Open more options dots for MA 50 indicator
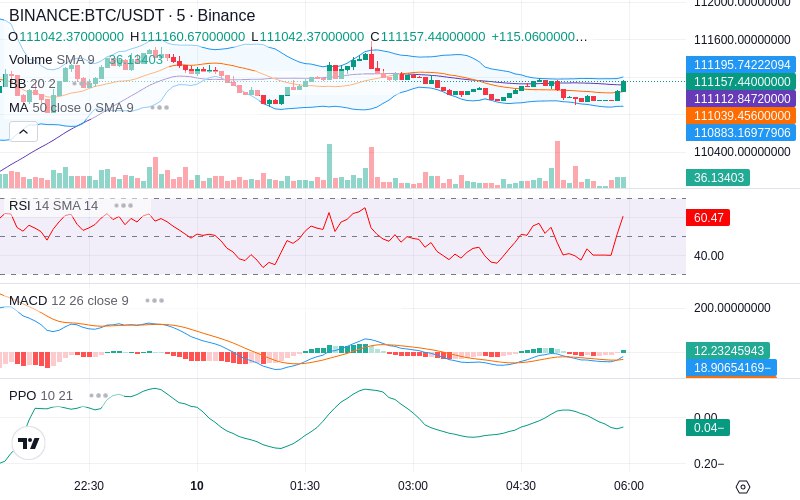This screenshot has width=800, height=500. (160, 108)
